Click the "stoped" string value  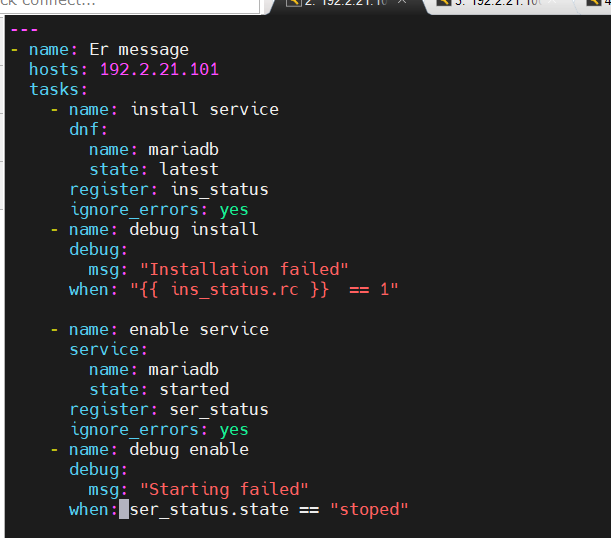pos(369,510)
